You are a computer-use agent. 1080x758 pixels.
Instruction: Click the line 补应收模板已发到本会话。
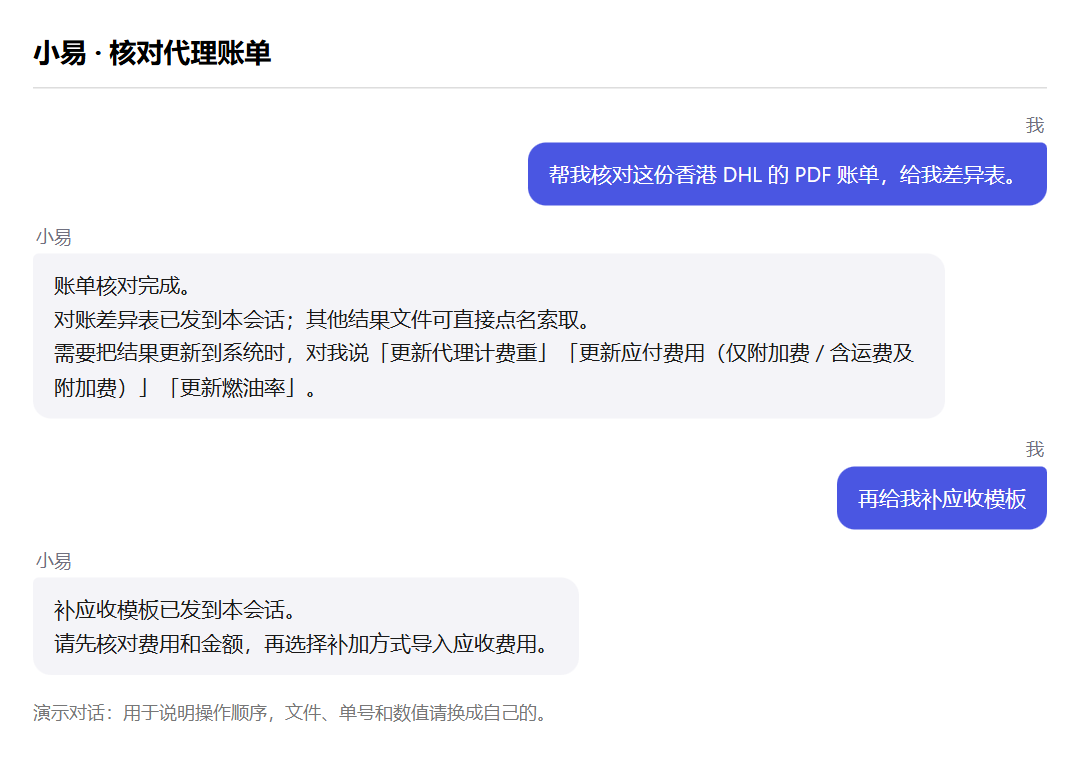pos(175,610)
